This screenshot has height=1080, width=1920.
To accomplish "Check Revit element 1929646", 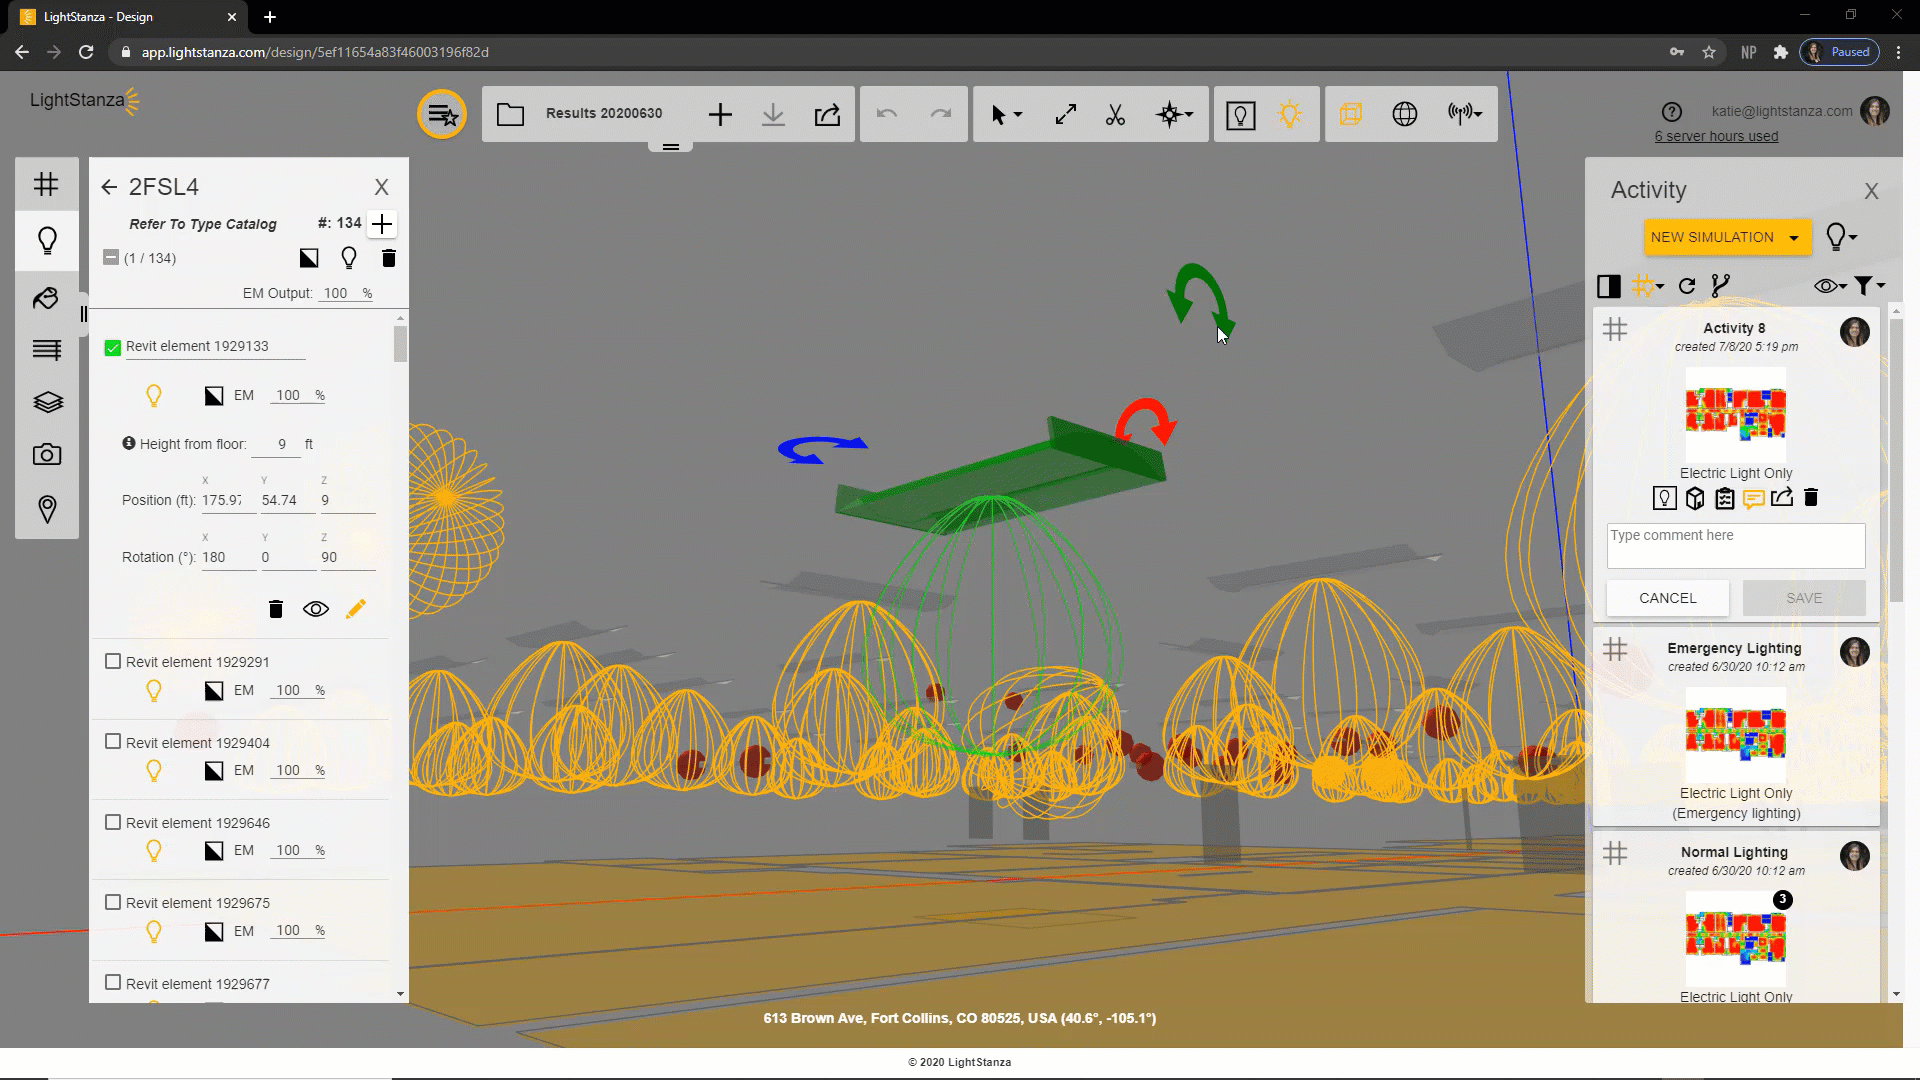I will (113, 822).
